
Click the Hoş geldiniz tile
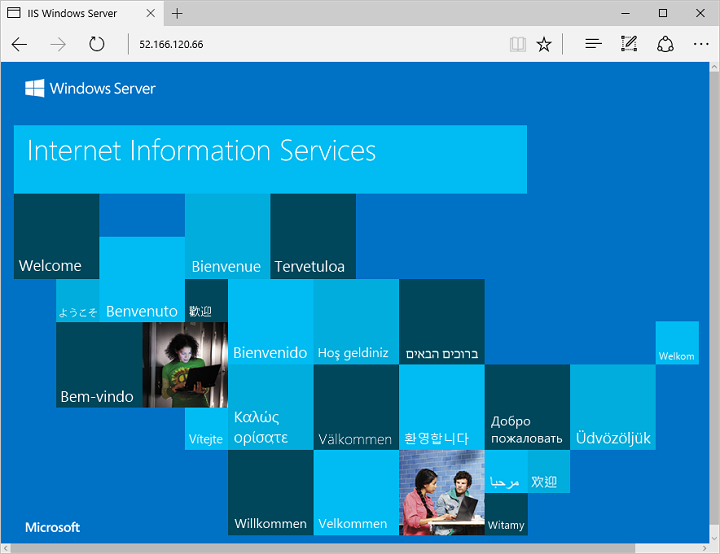point(356,322)
